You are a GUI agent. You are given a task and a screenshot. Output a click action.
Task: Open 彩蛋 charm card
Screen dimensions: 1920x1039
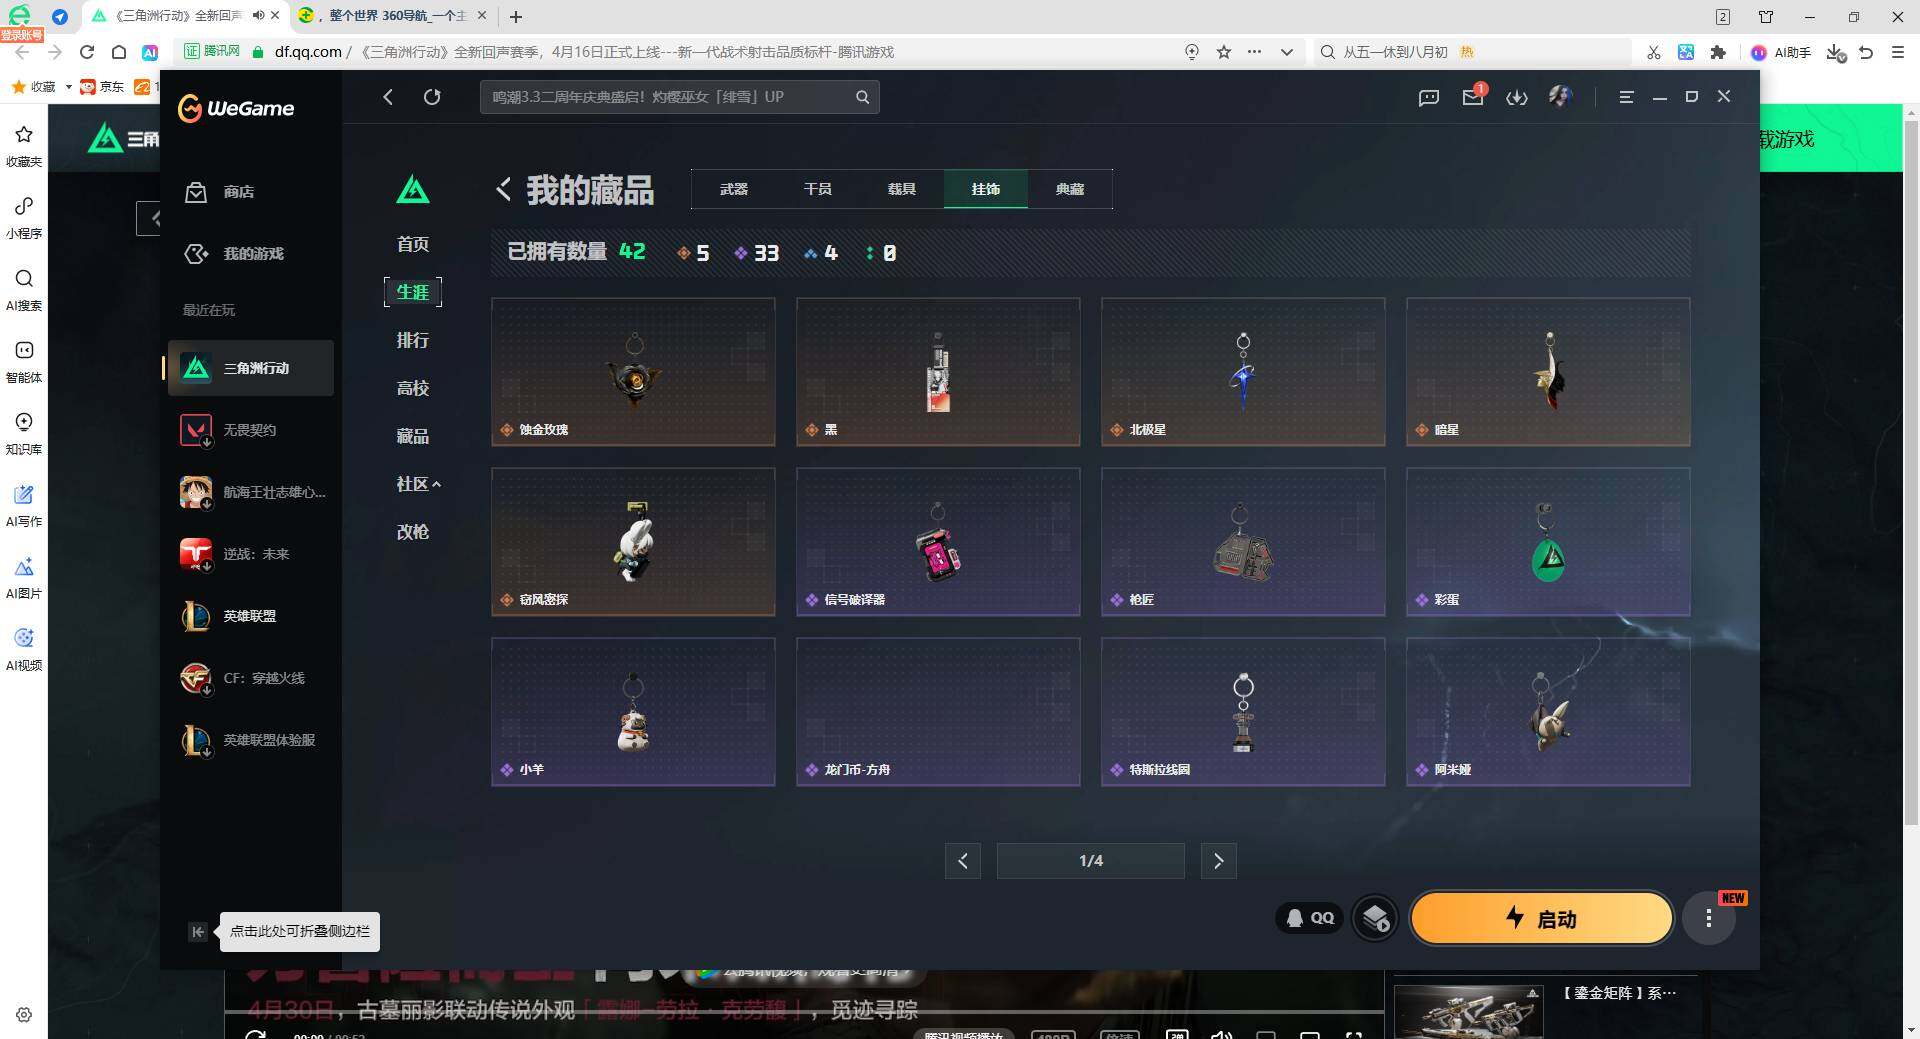point(1548,542)
